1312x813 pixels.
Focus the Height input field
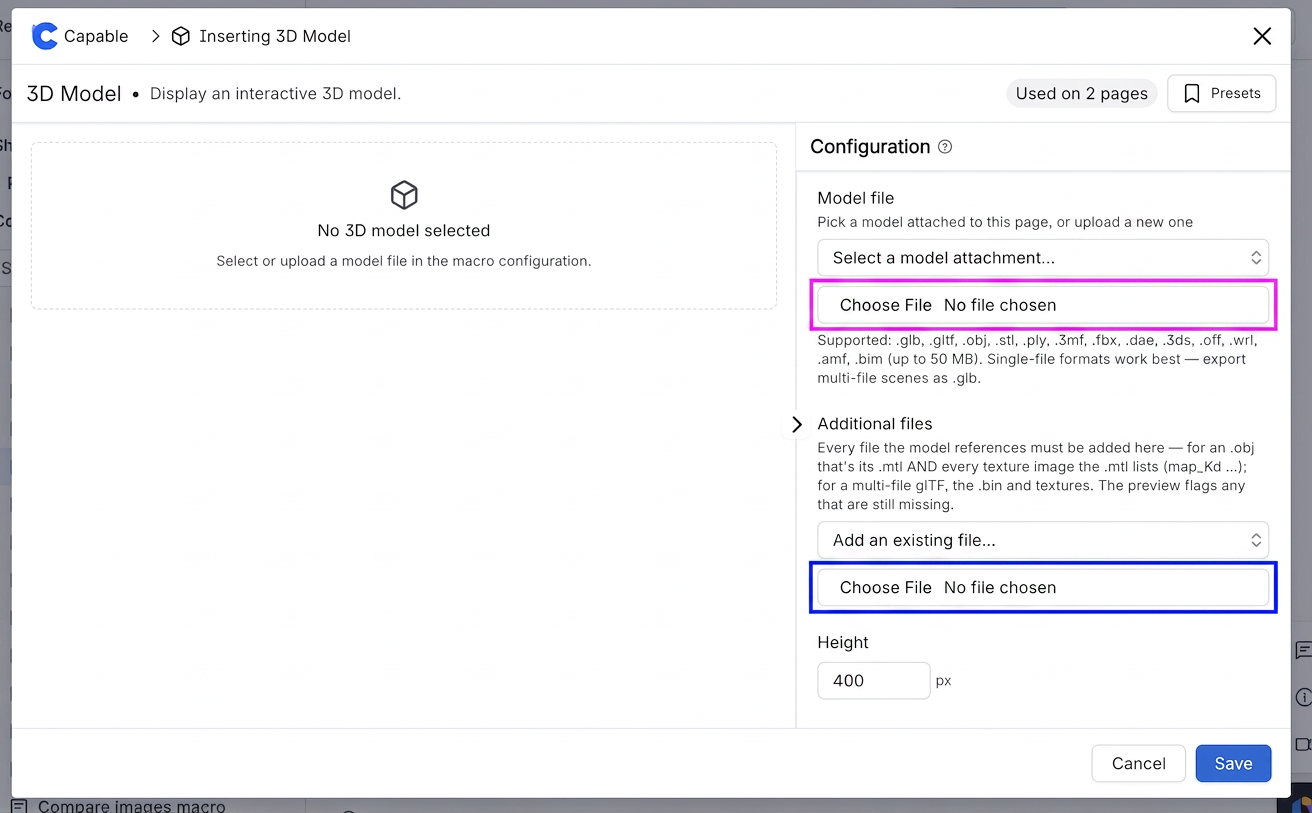pyautogui.click(x=874, y=680)
